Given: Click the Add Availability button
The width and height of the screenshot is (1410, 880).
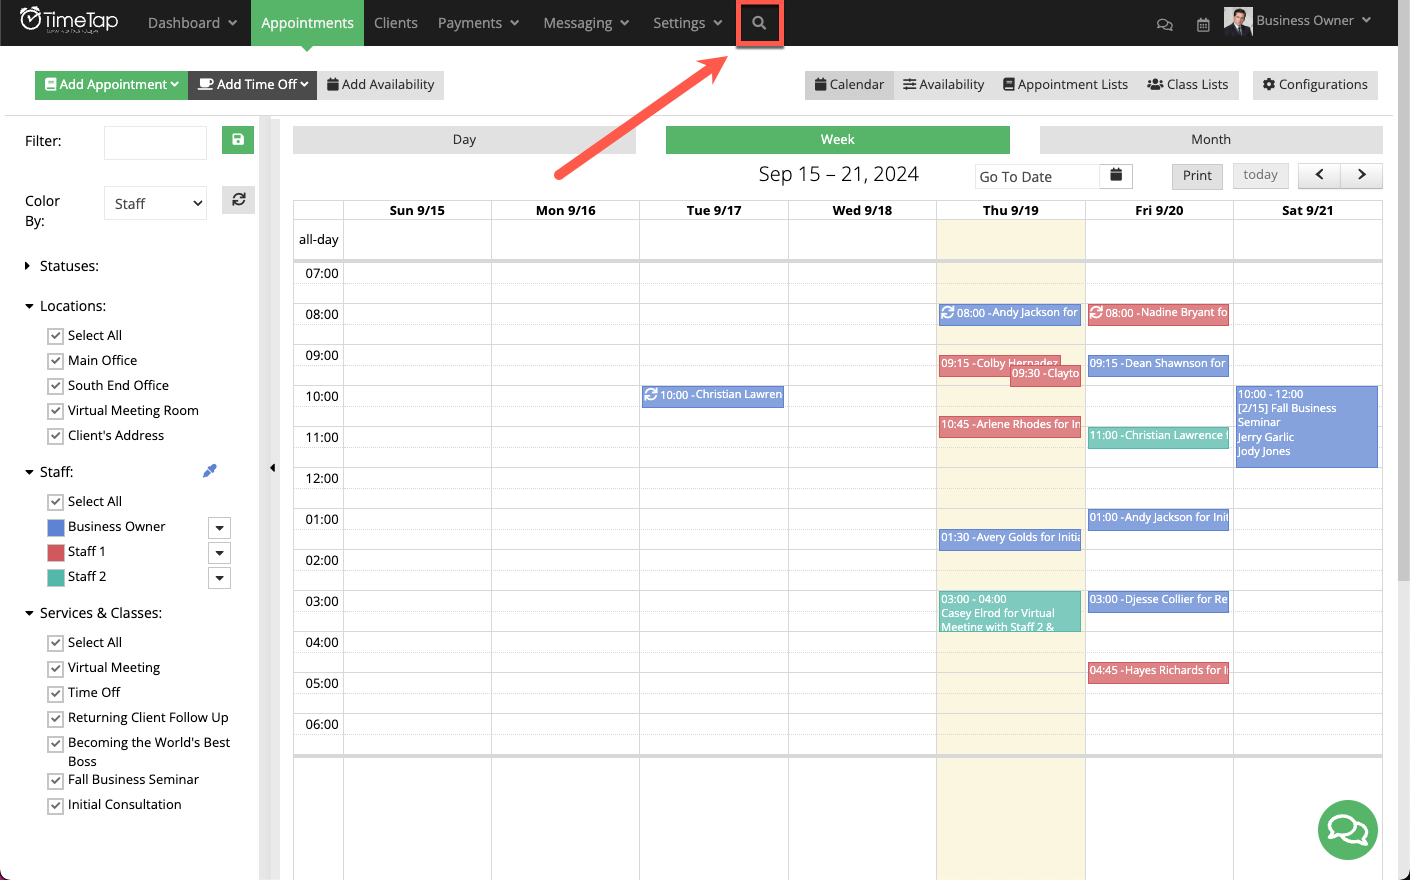Looking at the screenshot, I should tap(380, 85).
